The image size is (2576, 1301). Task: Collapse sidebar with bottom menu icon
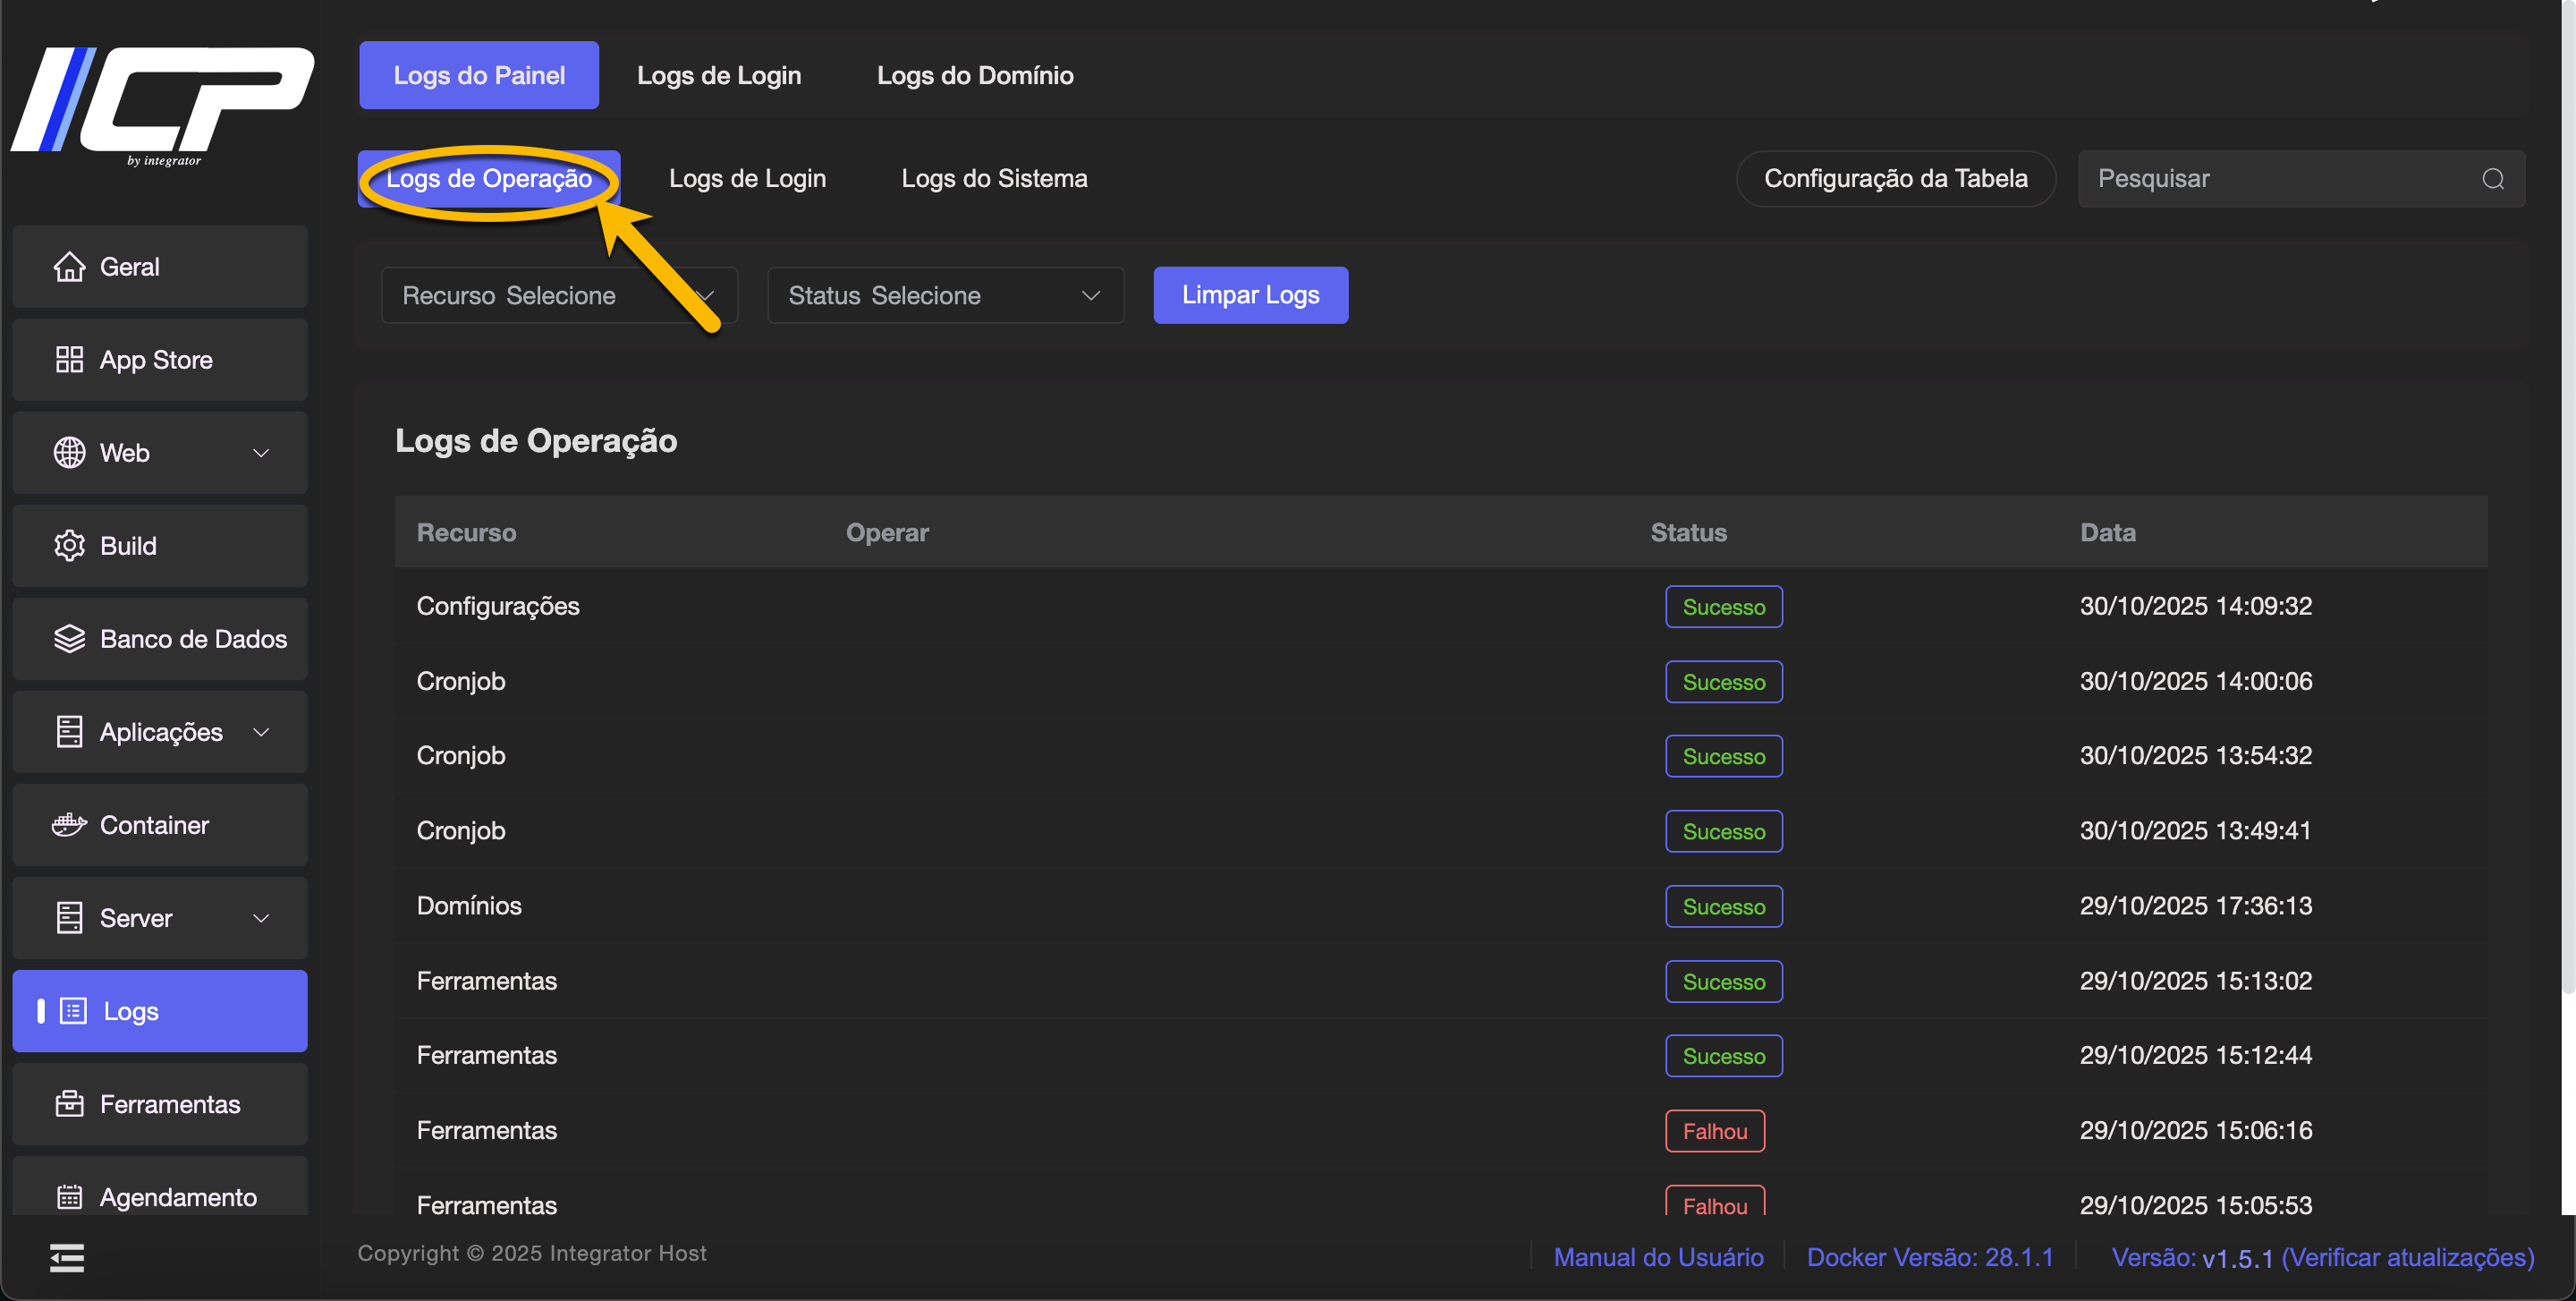pos(67,1258)
